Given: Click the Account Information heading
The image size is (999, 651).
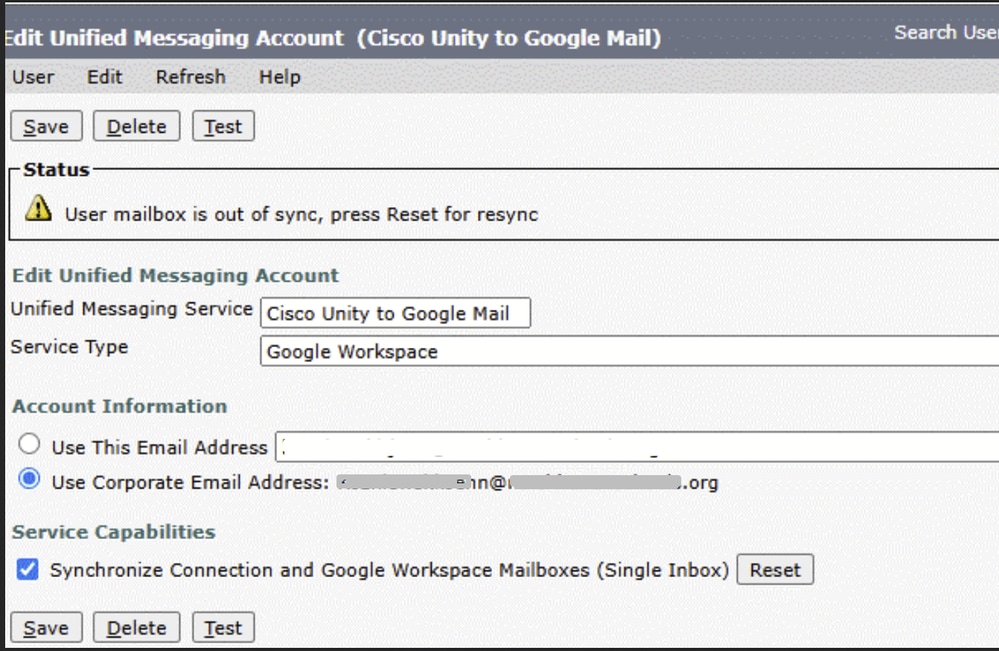Looking at the screenshot, I should (120, 406).
